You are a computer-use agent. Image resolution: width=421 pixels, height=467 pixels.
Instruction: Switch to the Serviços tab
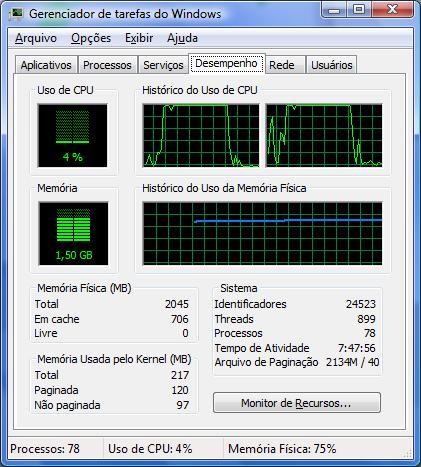[163, 65]
